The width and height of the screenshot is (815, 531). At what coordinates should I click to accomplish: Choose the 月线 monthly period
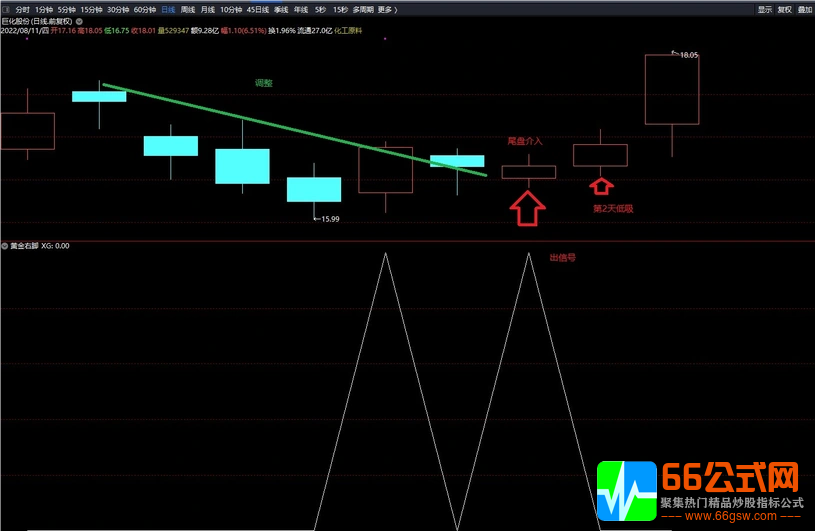click(x=207, y=9)
